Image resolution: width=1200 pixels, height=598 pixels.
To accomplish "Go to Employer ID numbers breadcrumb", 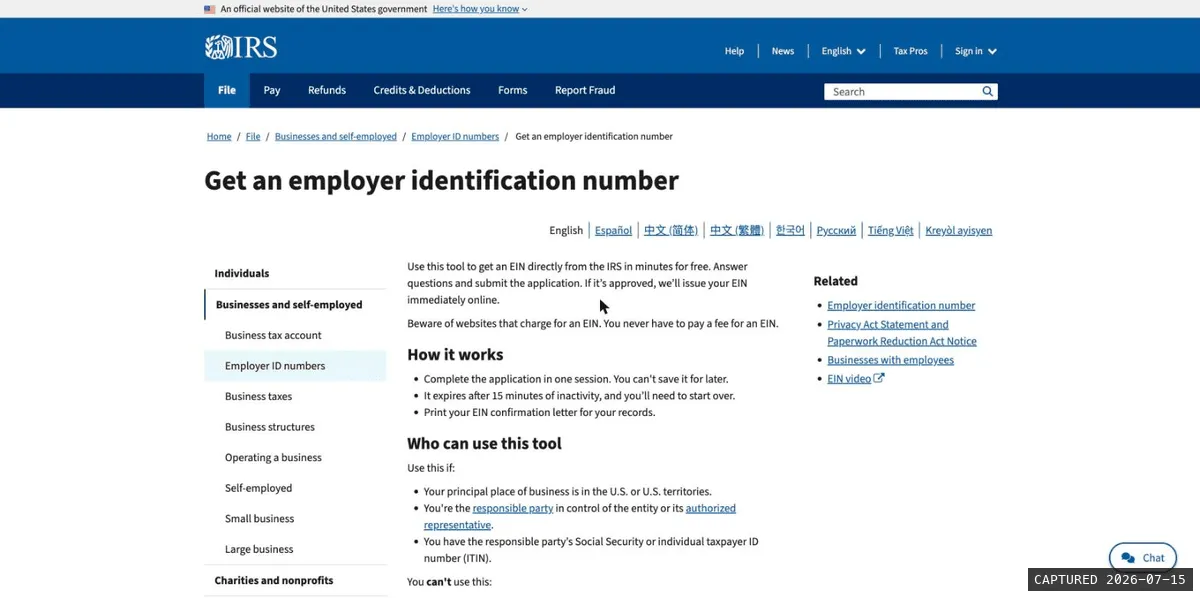I will coord(455,136).
